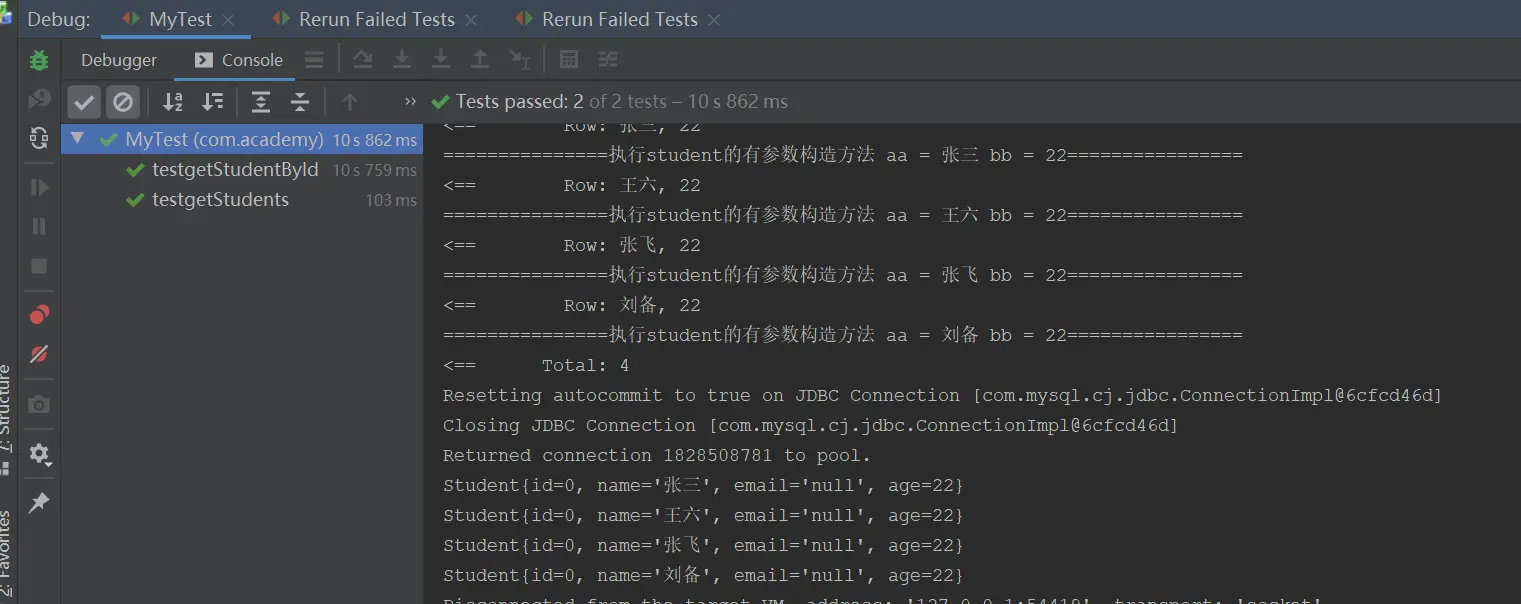The height and width of the screenshot is (604, 1521).
Task: Toggle Show Passed tests checkmark button
Action: coord(84,101)
